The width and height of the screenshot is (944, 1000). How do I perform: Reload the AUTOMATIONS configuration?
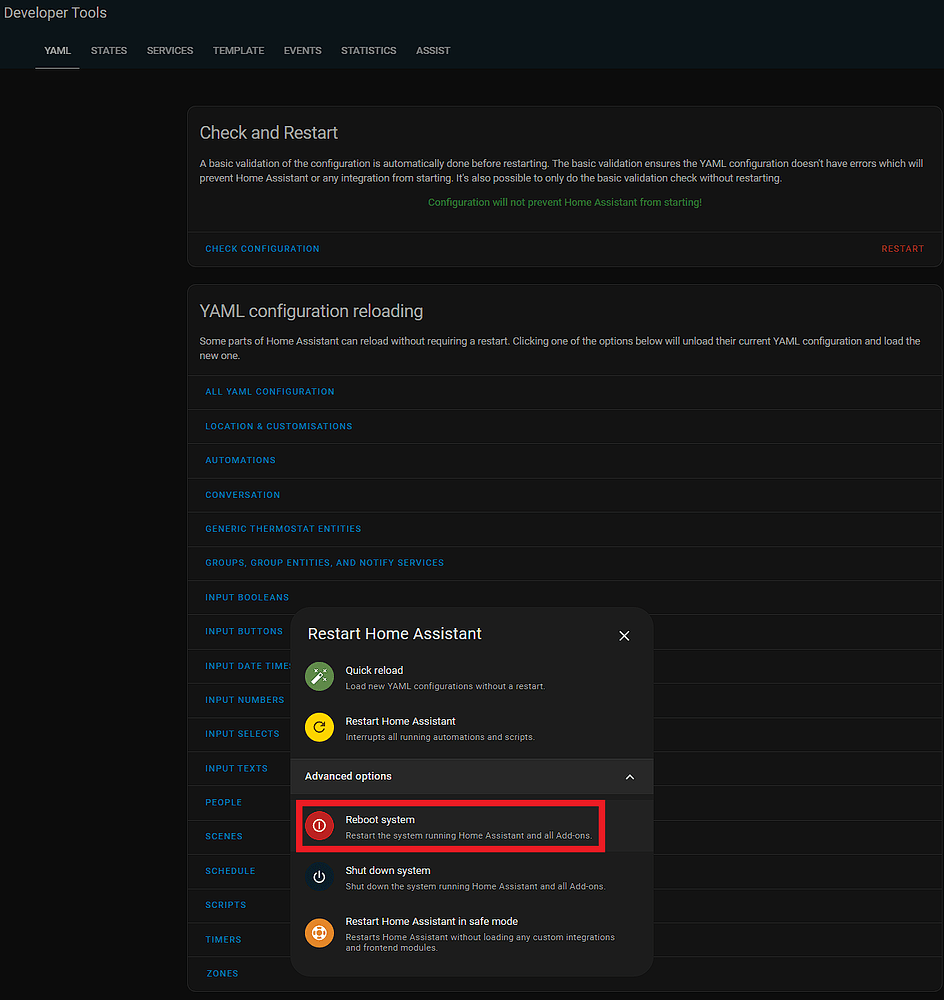[x=240, y=460]
